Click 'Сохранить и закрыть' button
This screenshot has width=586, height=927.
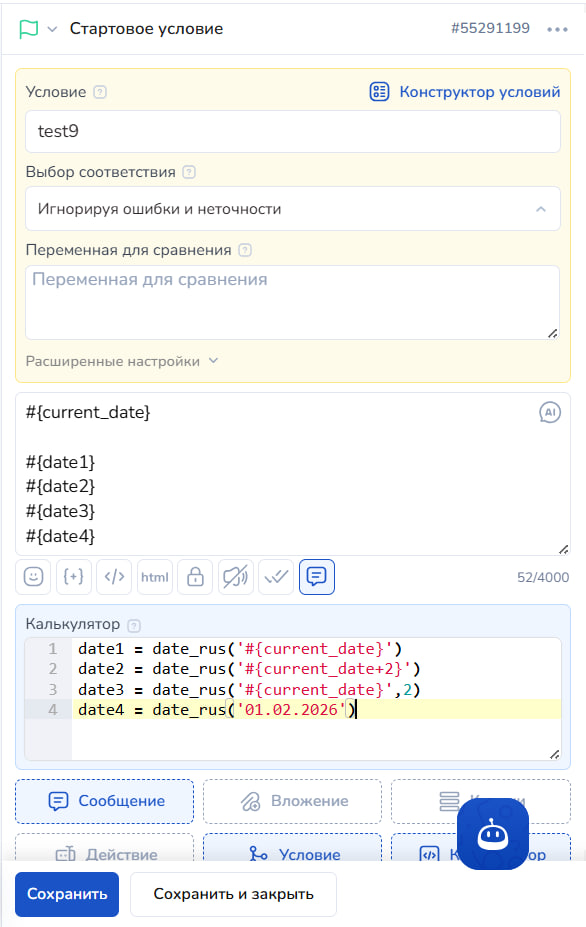[234, 893]
